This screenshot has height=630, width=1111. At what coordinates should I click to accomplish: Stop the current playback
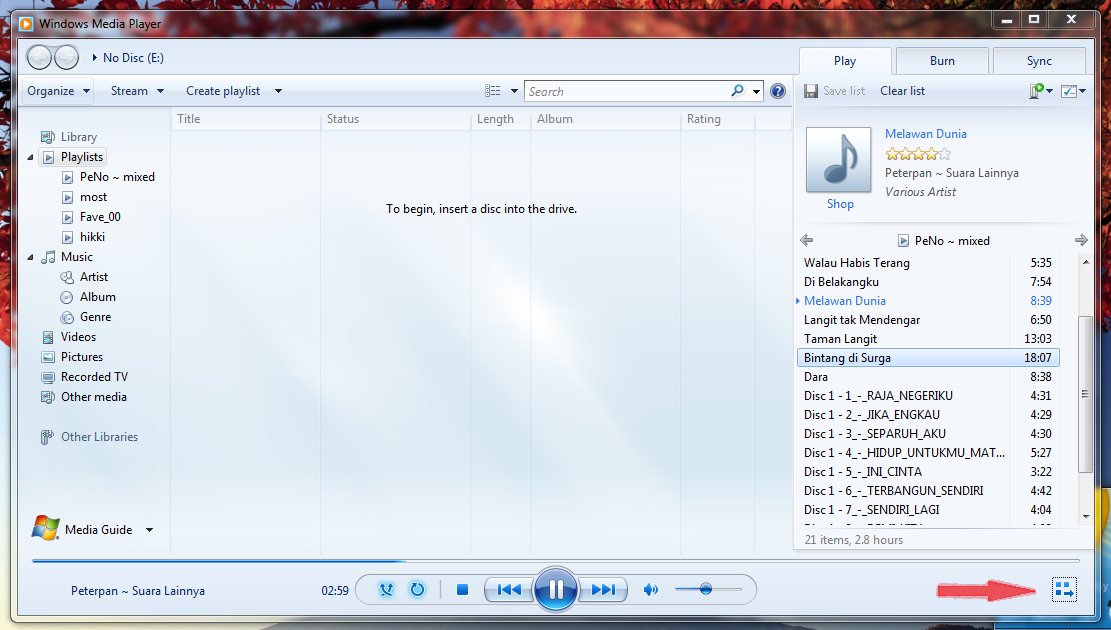click(463, 590)
